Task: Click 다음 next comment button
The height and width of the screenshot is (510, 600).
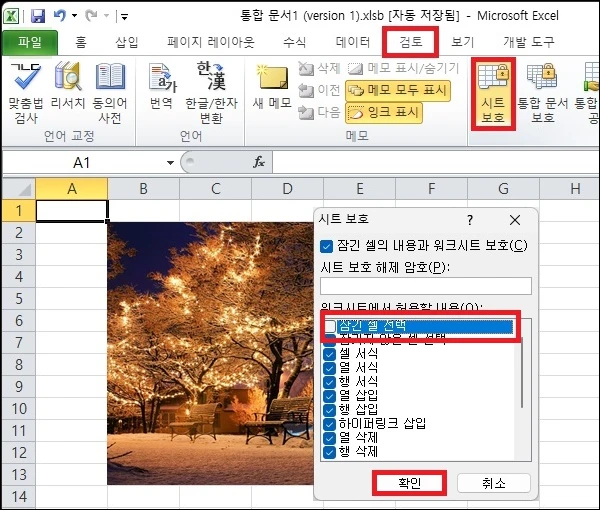Action: click(319, 112)
